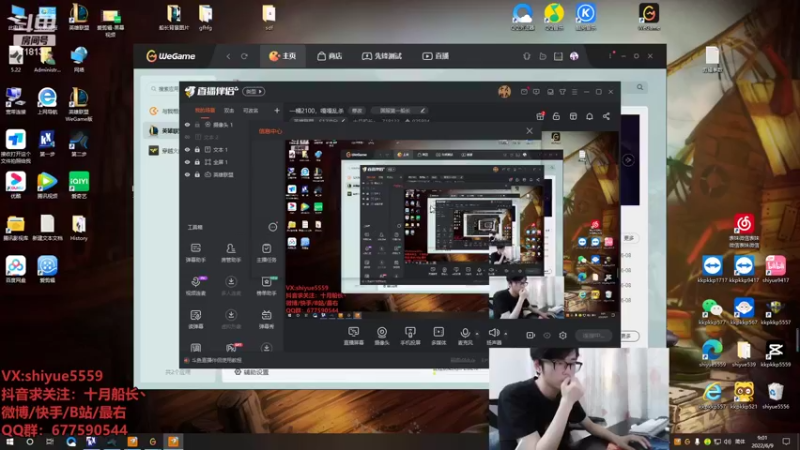Add a screen capture source from bottom bar
The image size is (800, 450).
[354, 336]
